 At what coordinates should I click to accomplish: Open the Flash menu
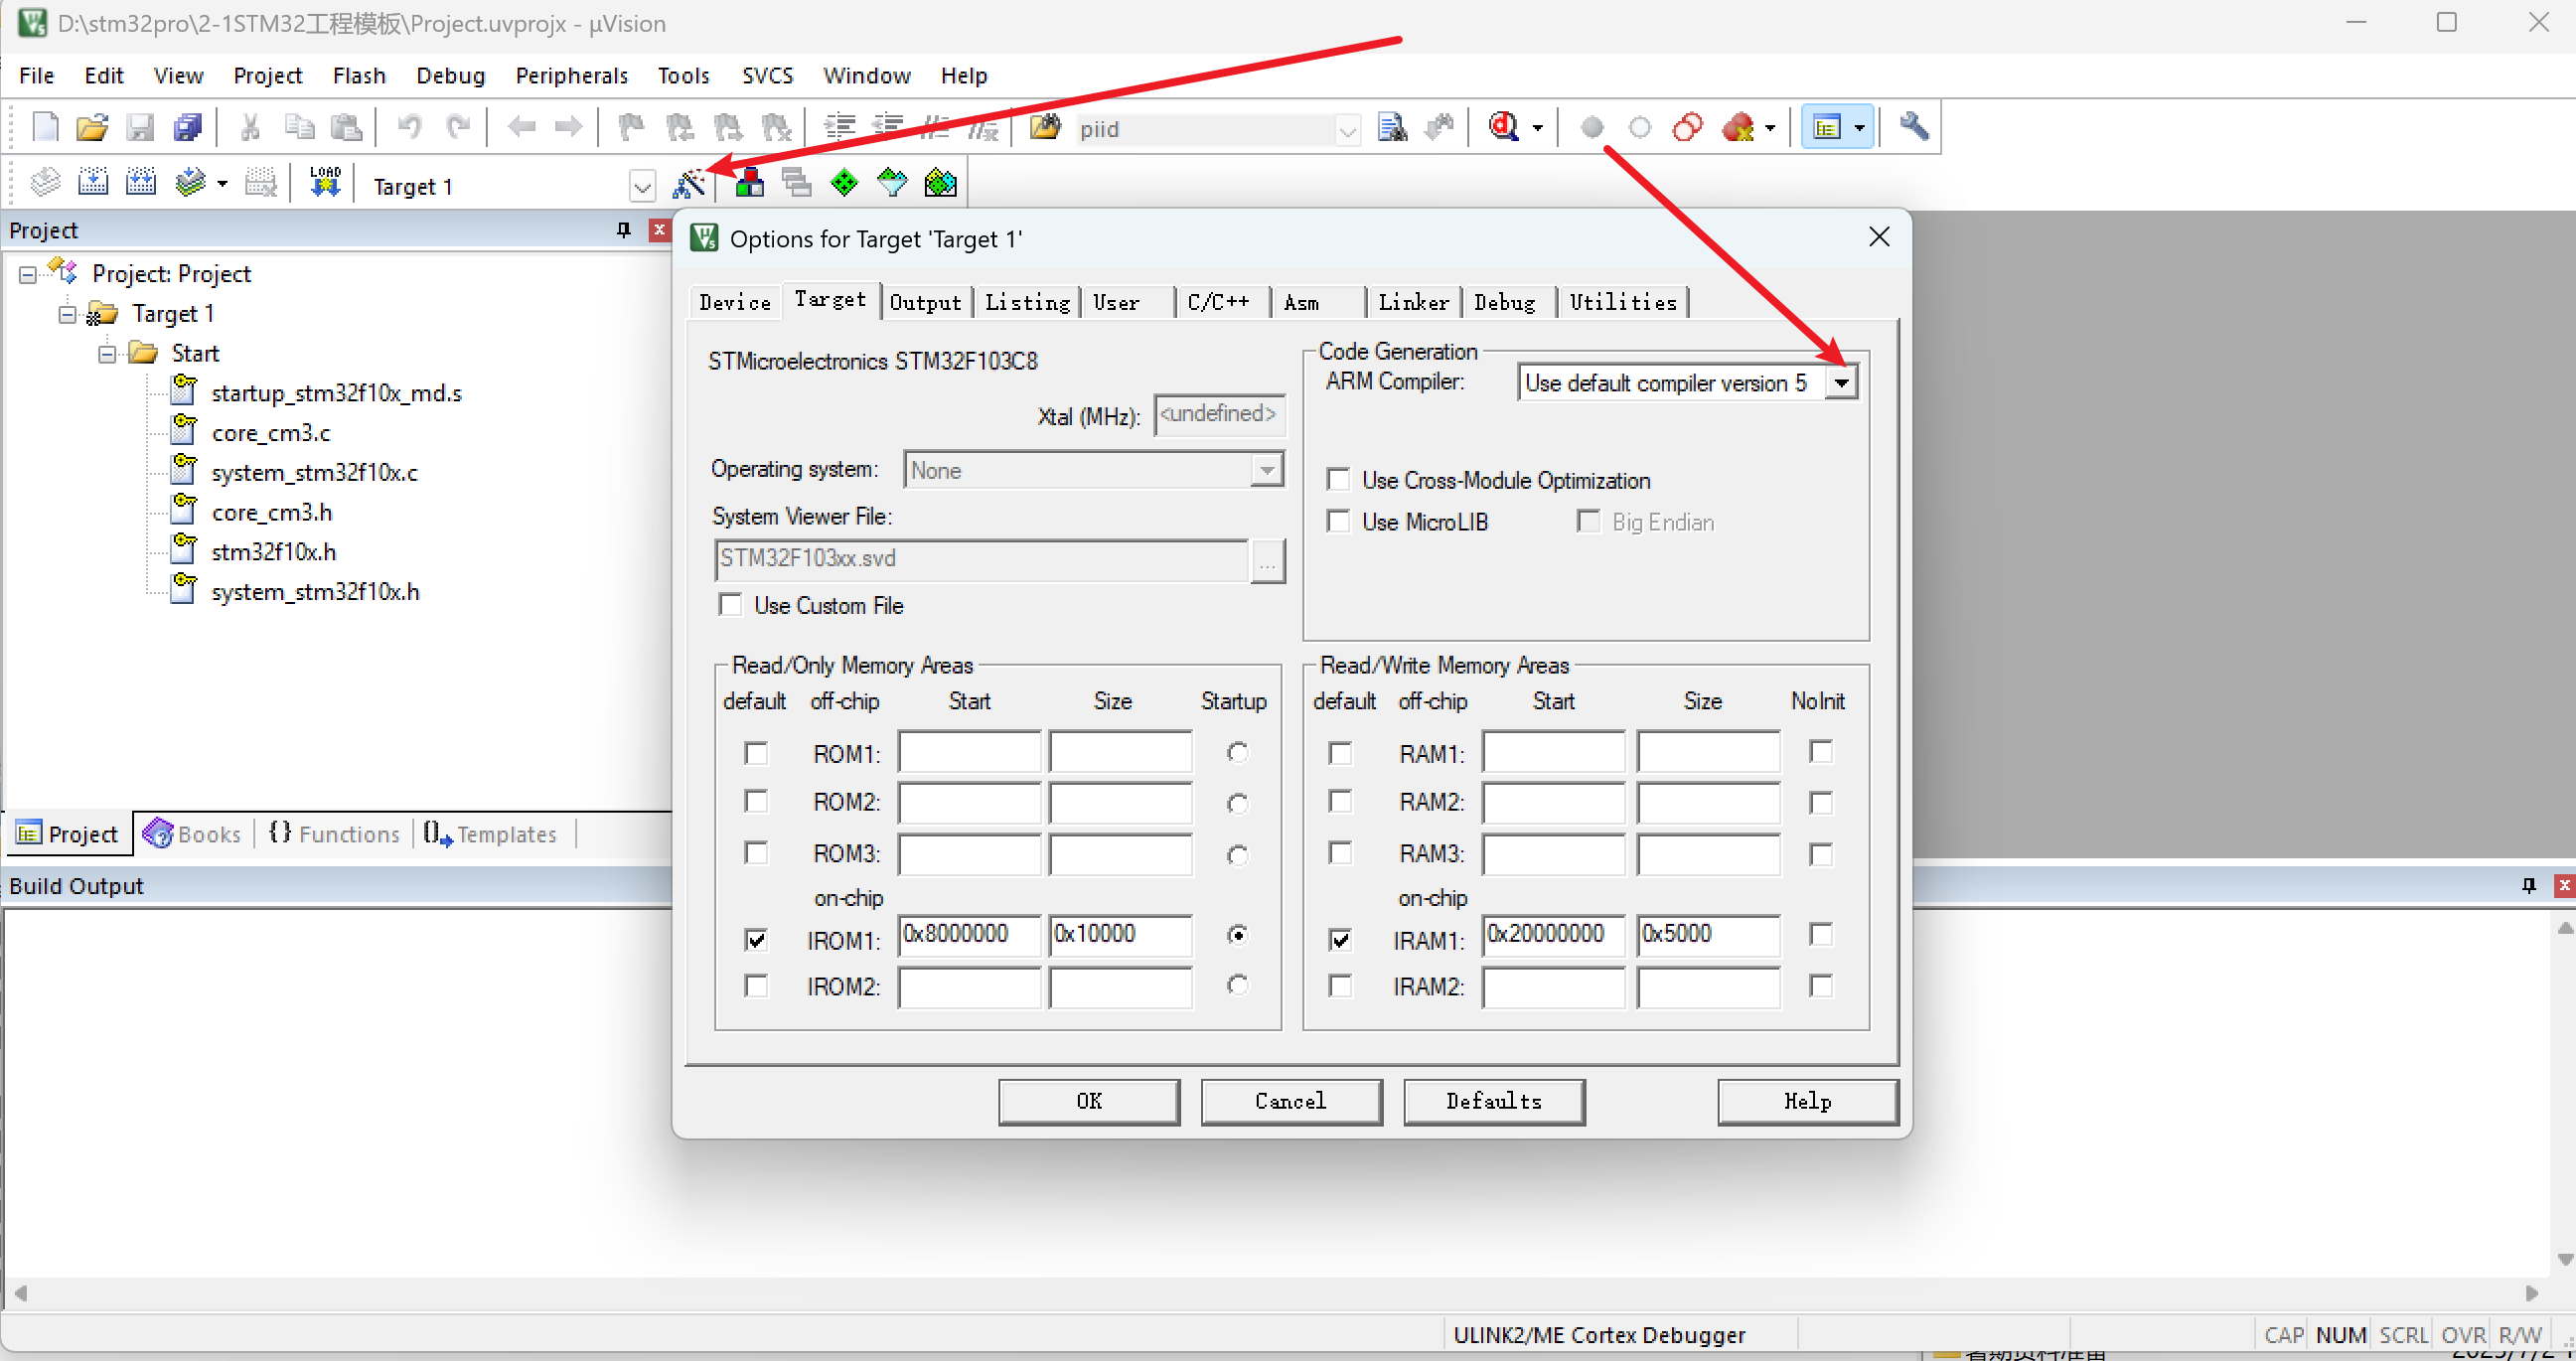(359, 76)
